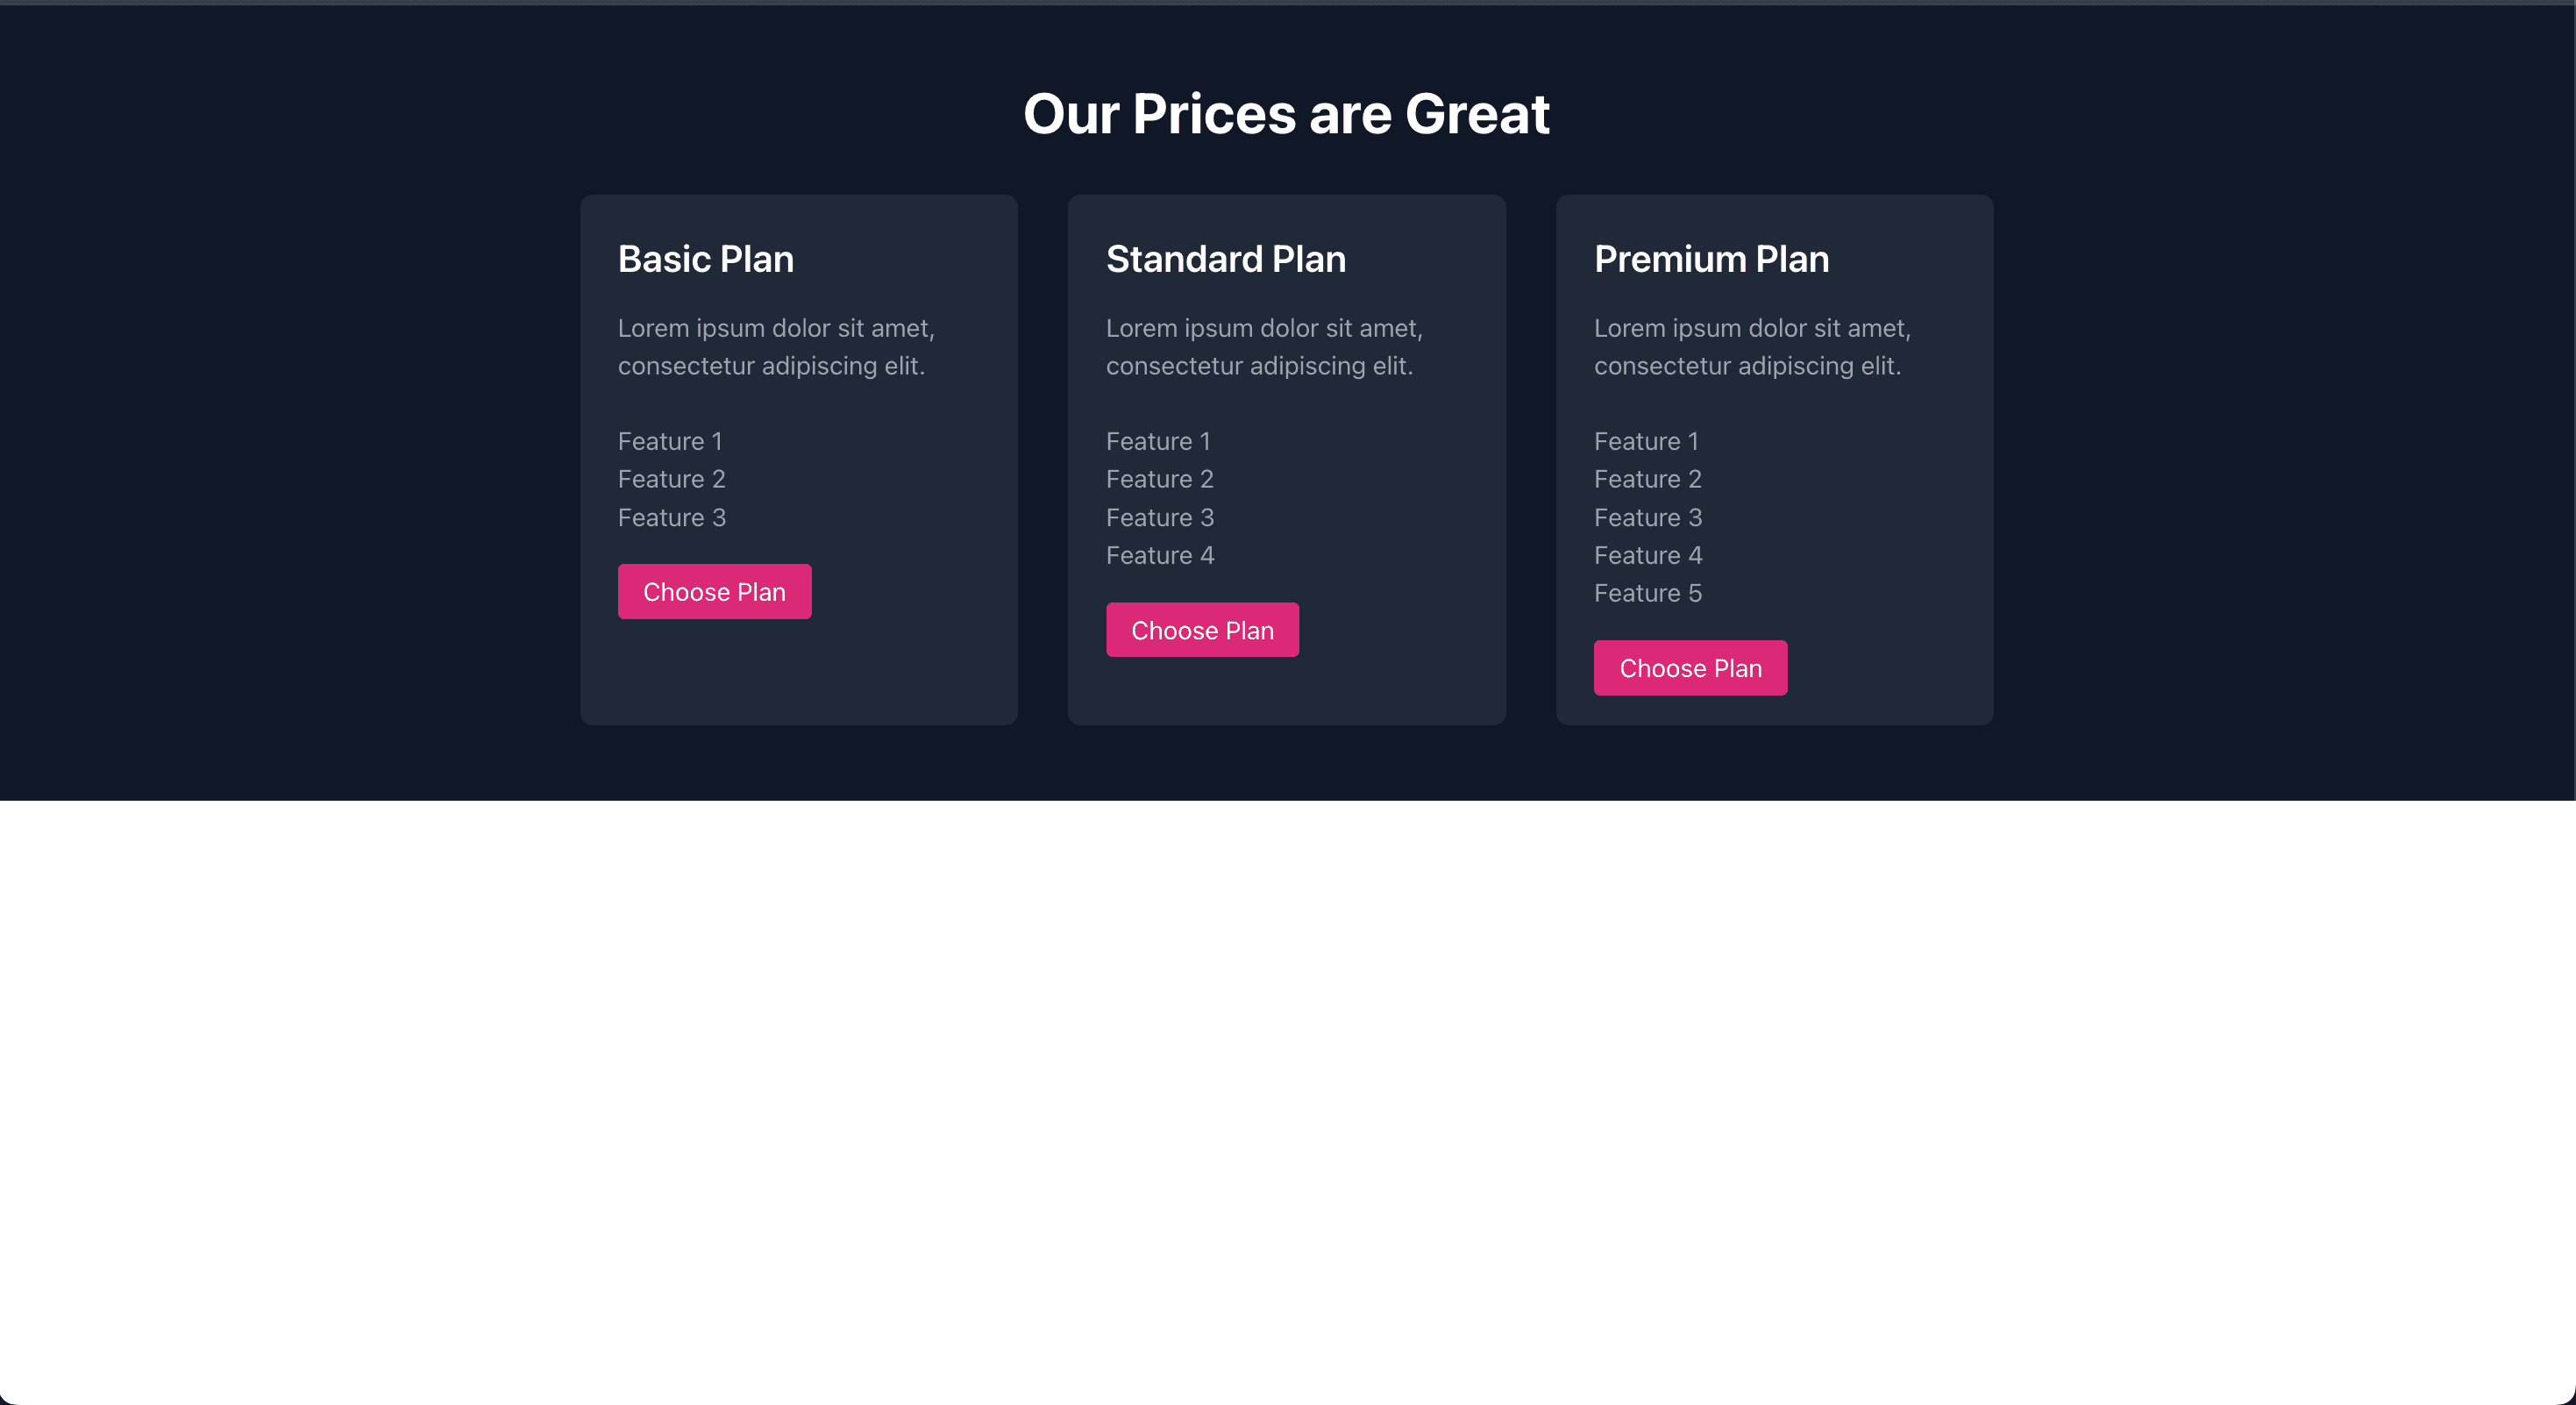This screenshot has height=1405, width=2576.
Task: Click the Premium Plan card title
Action: tap(1711, 259)
